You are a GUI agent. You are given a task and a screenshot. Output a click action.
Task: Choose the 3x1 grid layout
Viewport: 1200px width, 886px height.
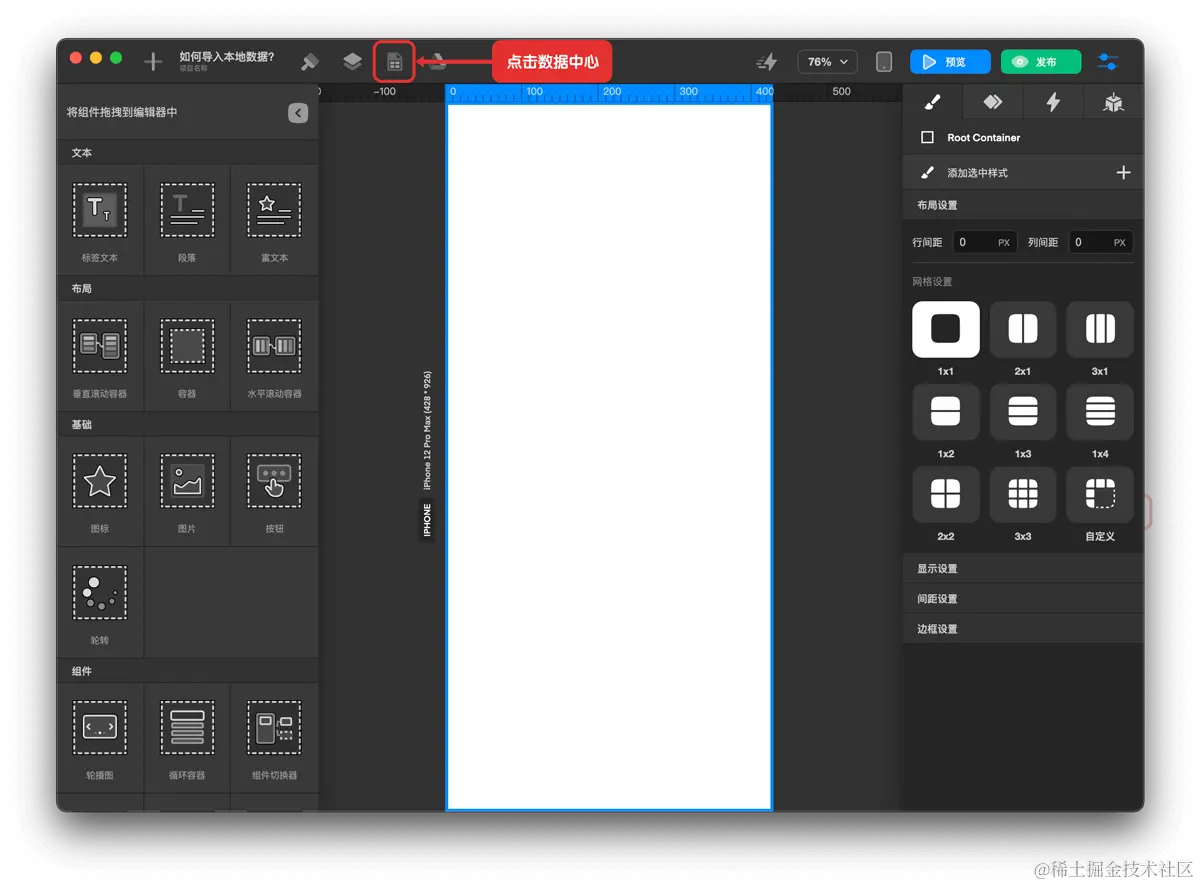point(1100,329)
